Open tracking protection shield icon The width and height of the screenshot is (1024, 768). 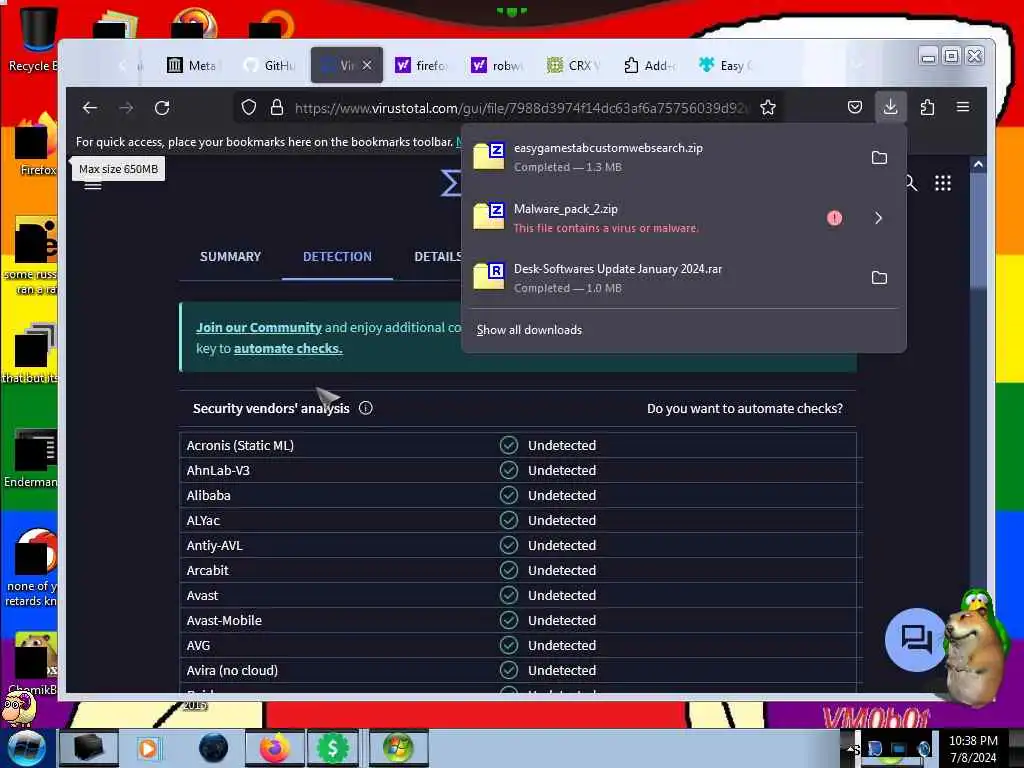click(x=249, y=107)
